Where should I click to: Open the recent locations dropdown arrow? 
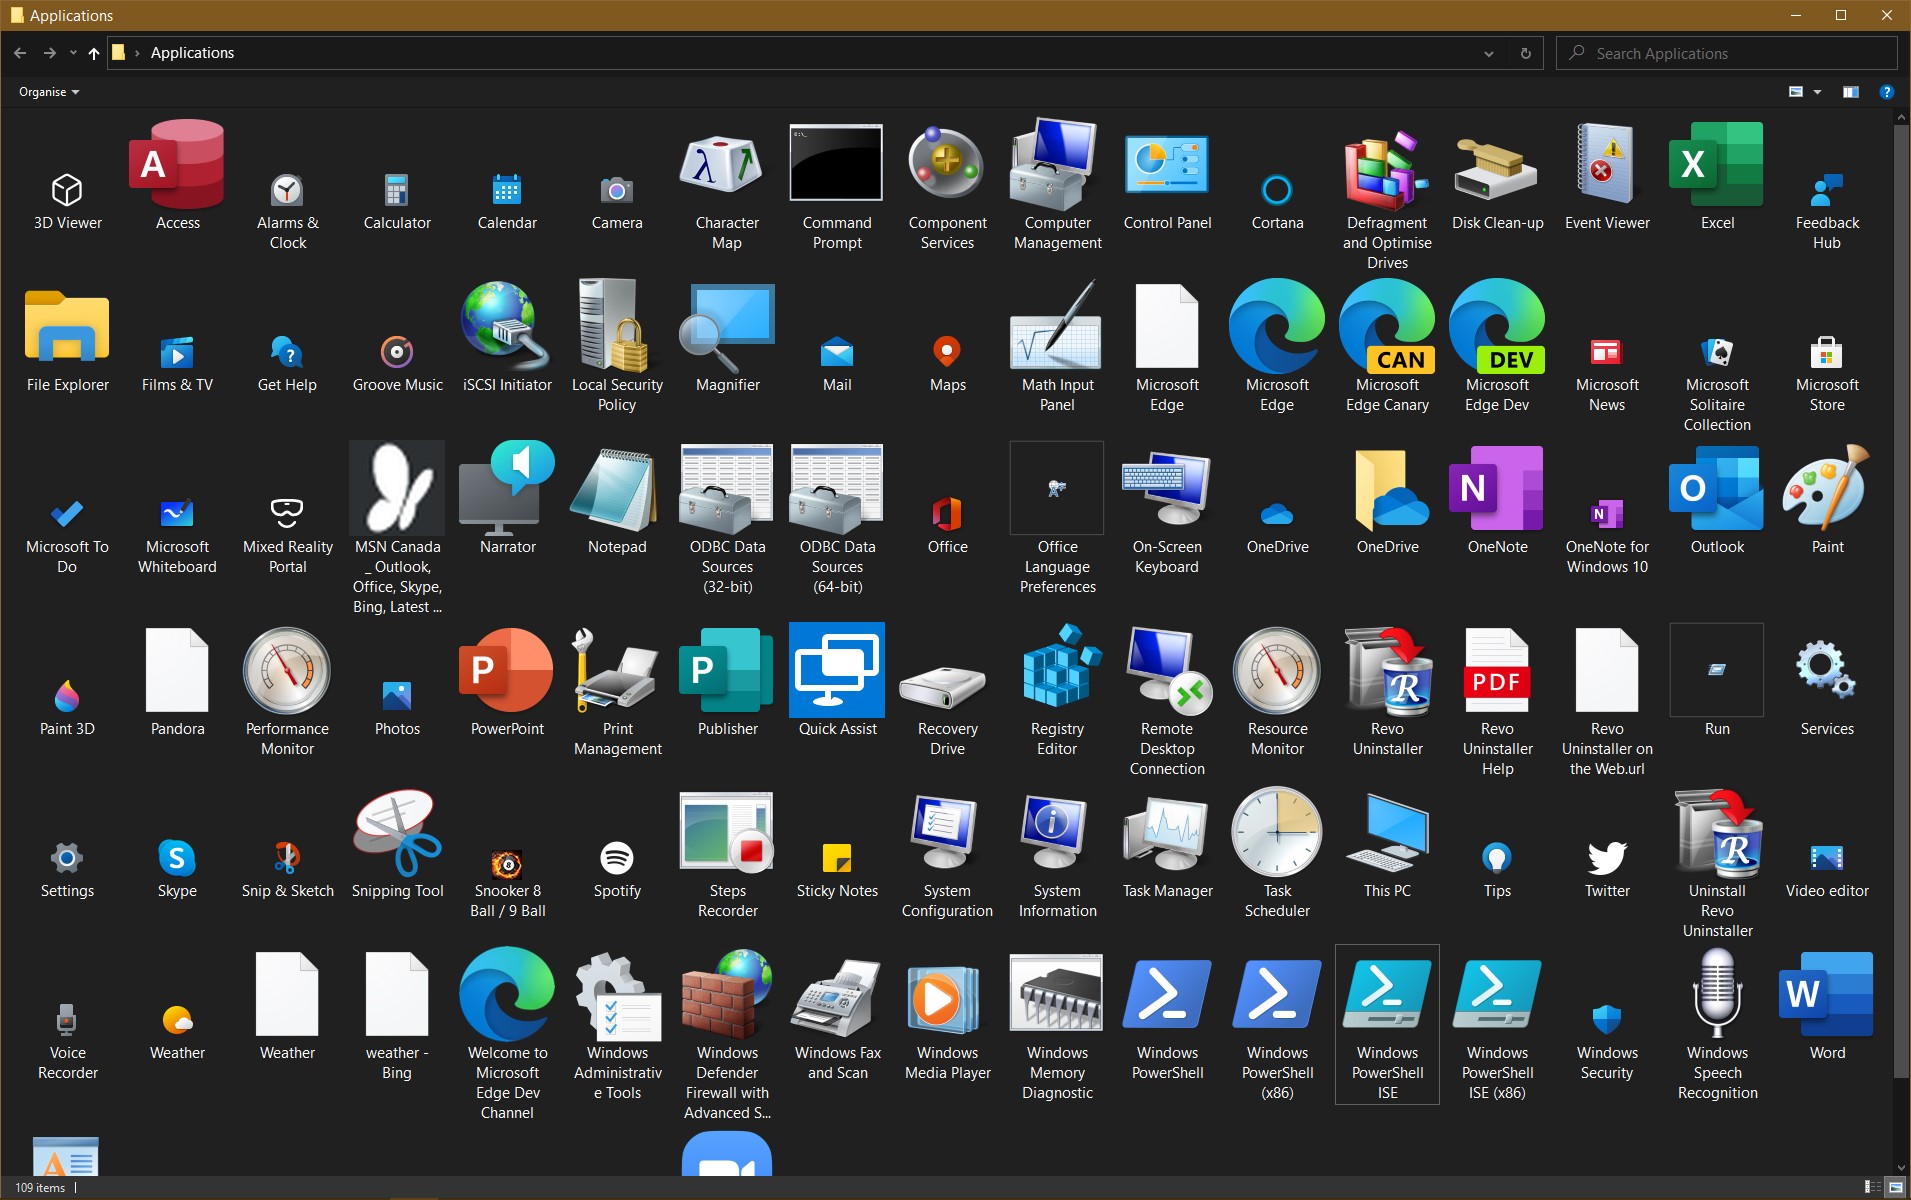pos(73,53)
